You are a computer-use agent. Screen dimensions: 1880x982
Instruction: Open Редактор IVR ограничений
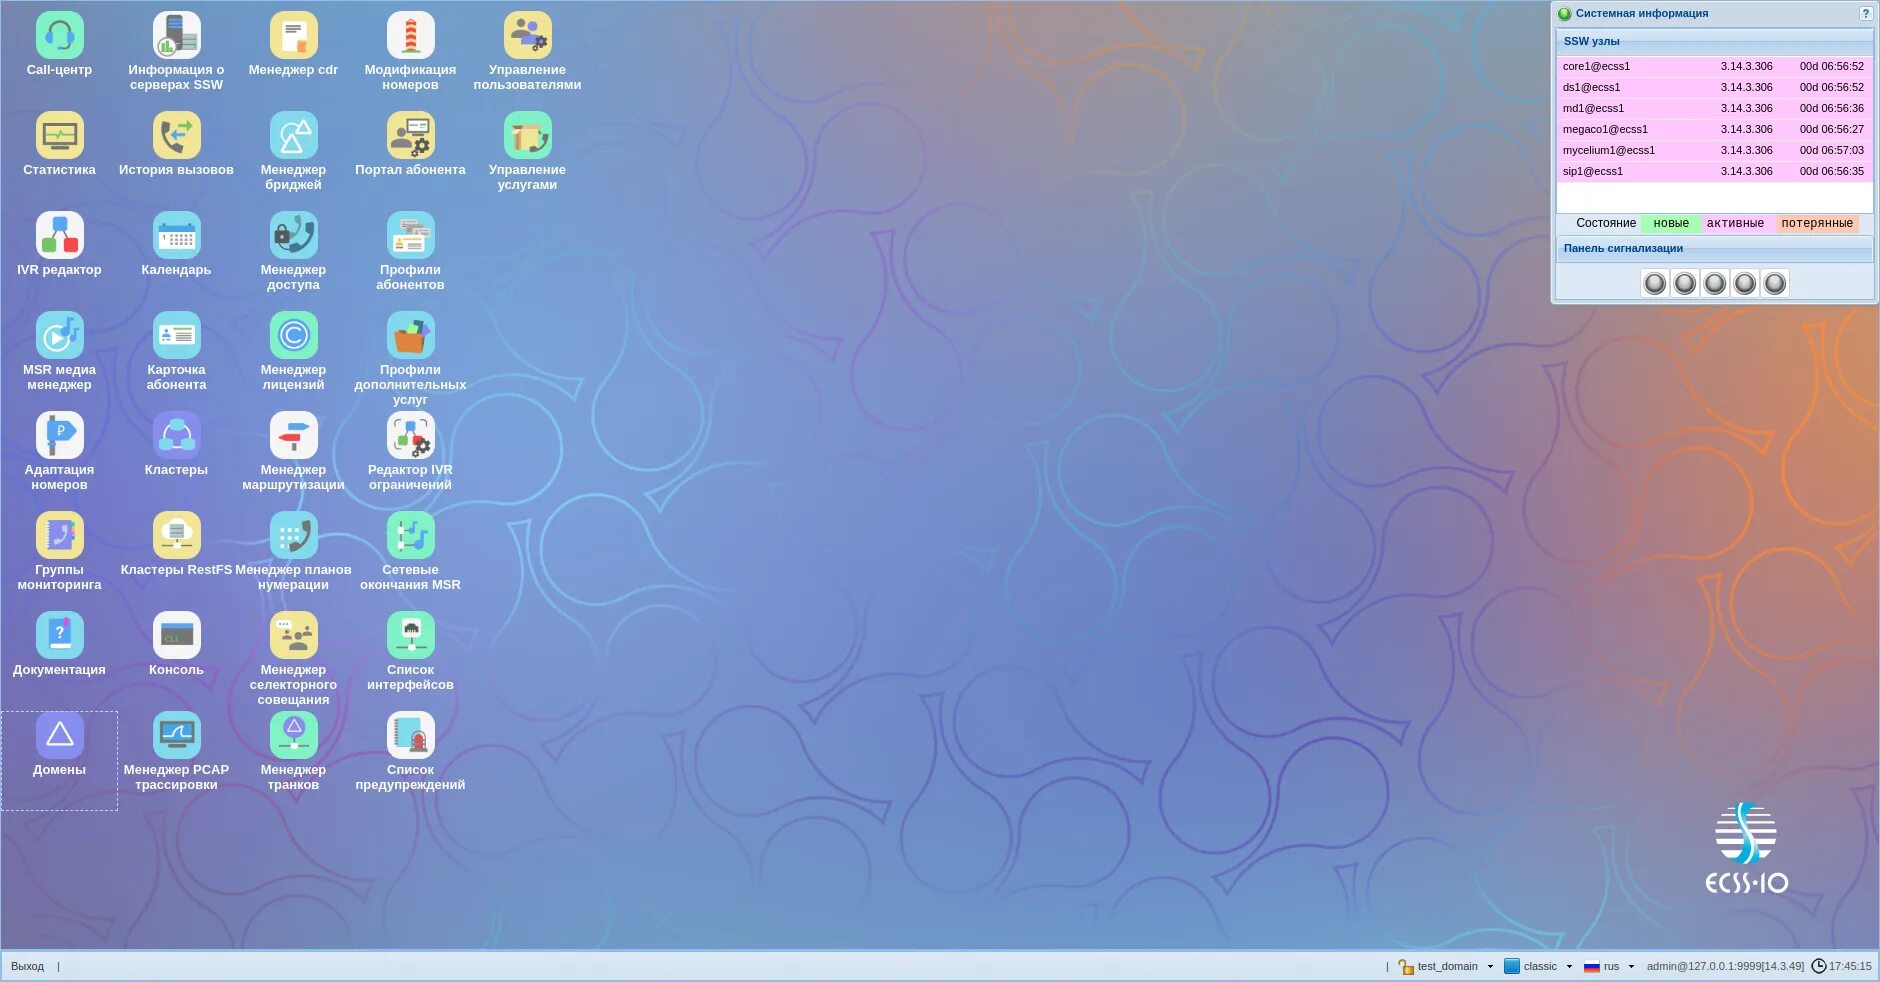pos(410,436)
